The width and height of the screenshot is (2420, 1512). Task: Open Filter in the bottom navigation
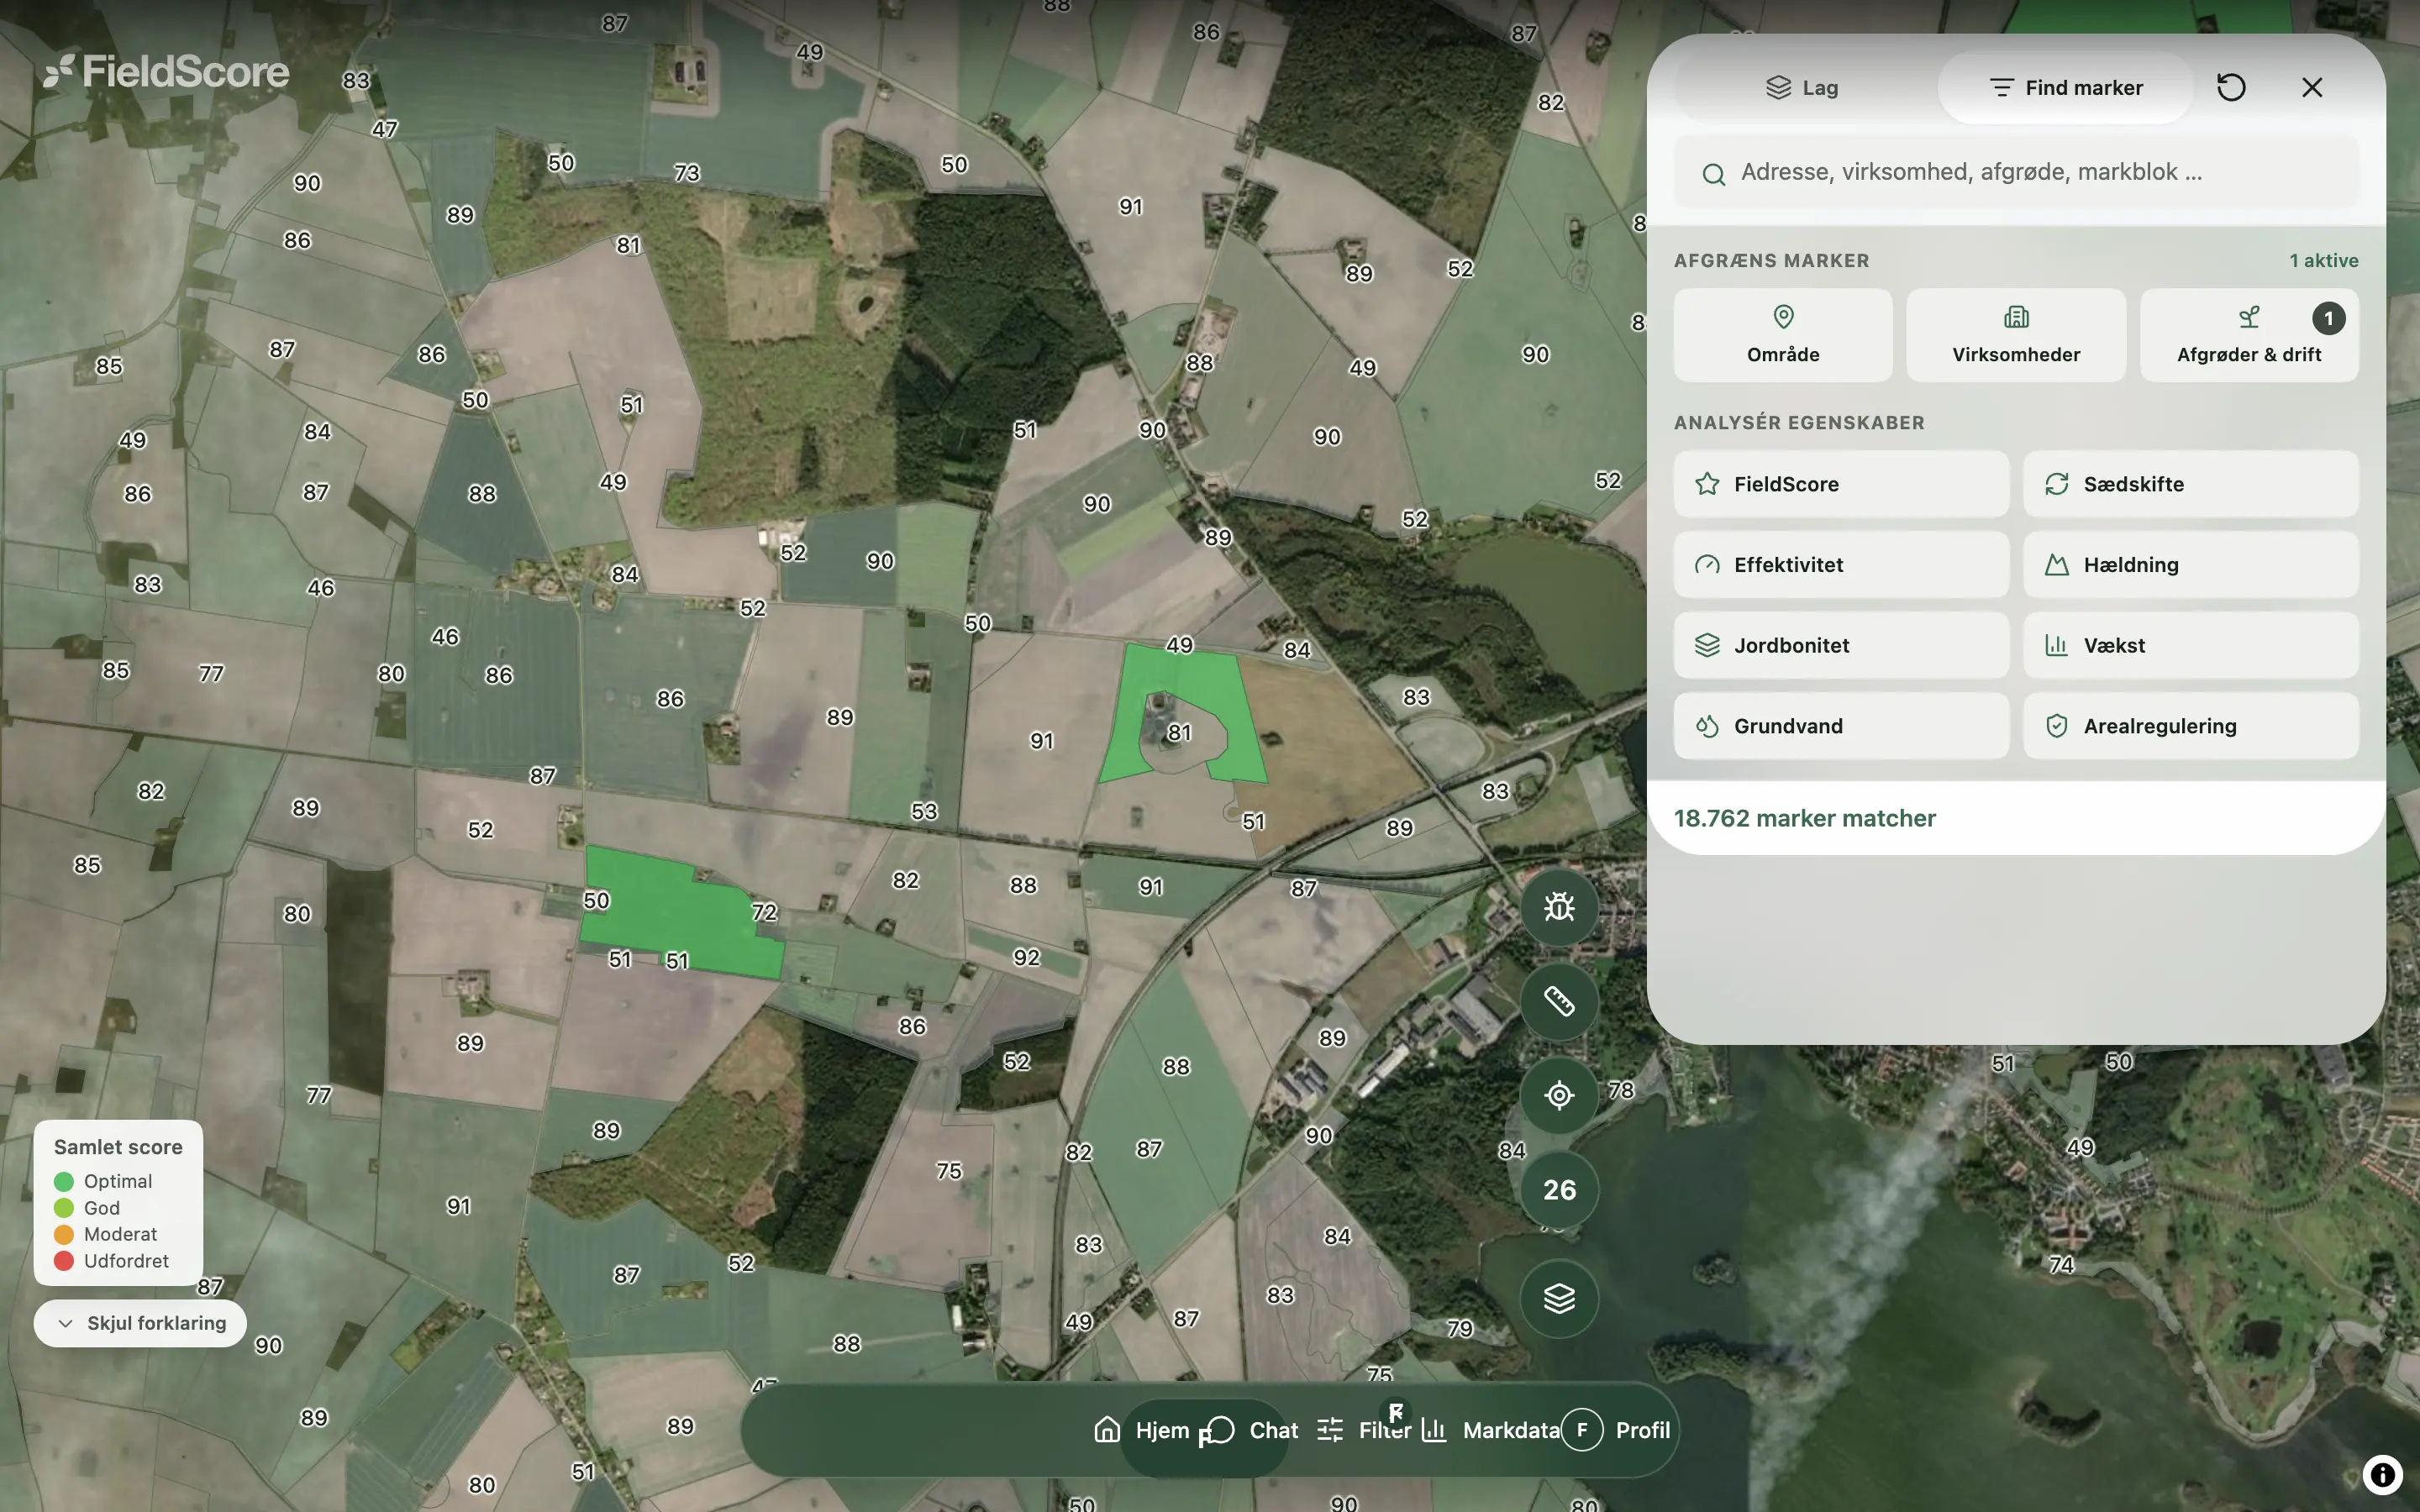(1364, 1430)
